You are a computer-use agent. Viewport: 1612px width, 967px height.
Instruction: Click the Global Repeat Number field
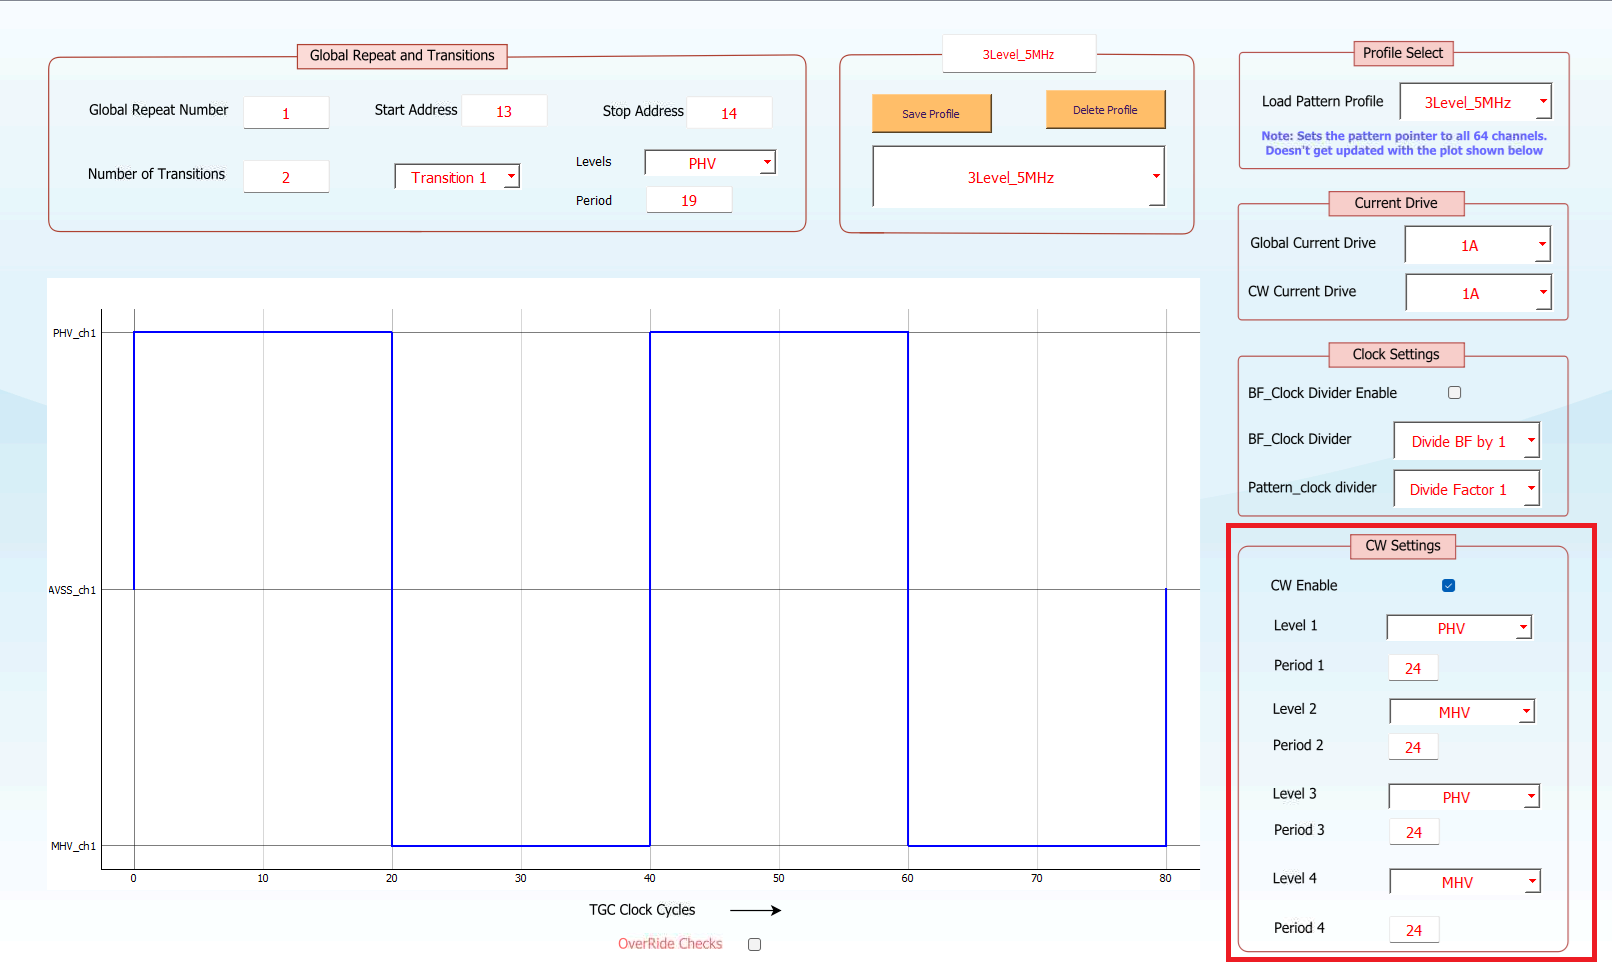coord(286,113)
